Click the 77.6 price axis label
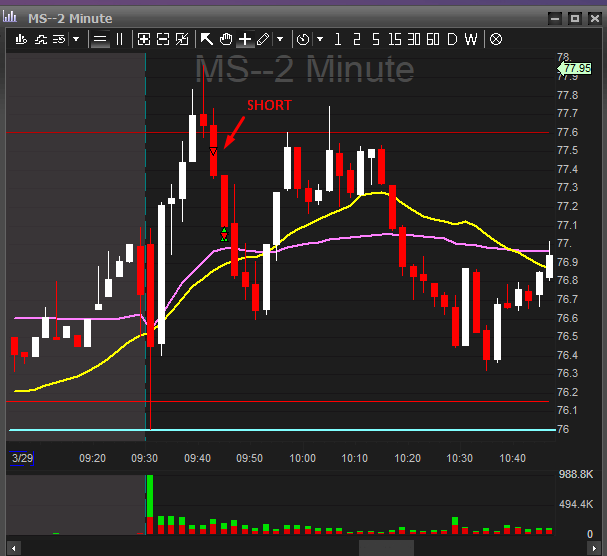The image size is (607, 556). (x=567, y=132)
